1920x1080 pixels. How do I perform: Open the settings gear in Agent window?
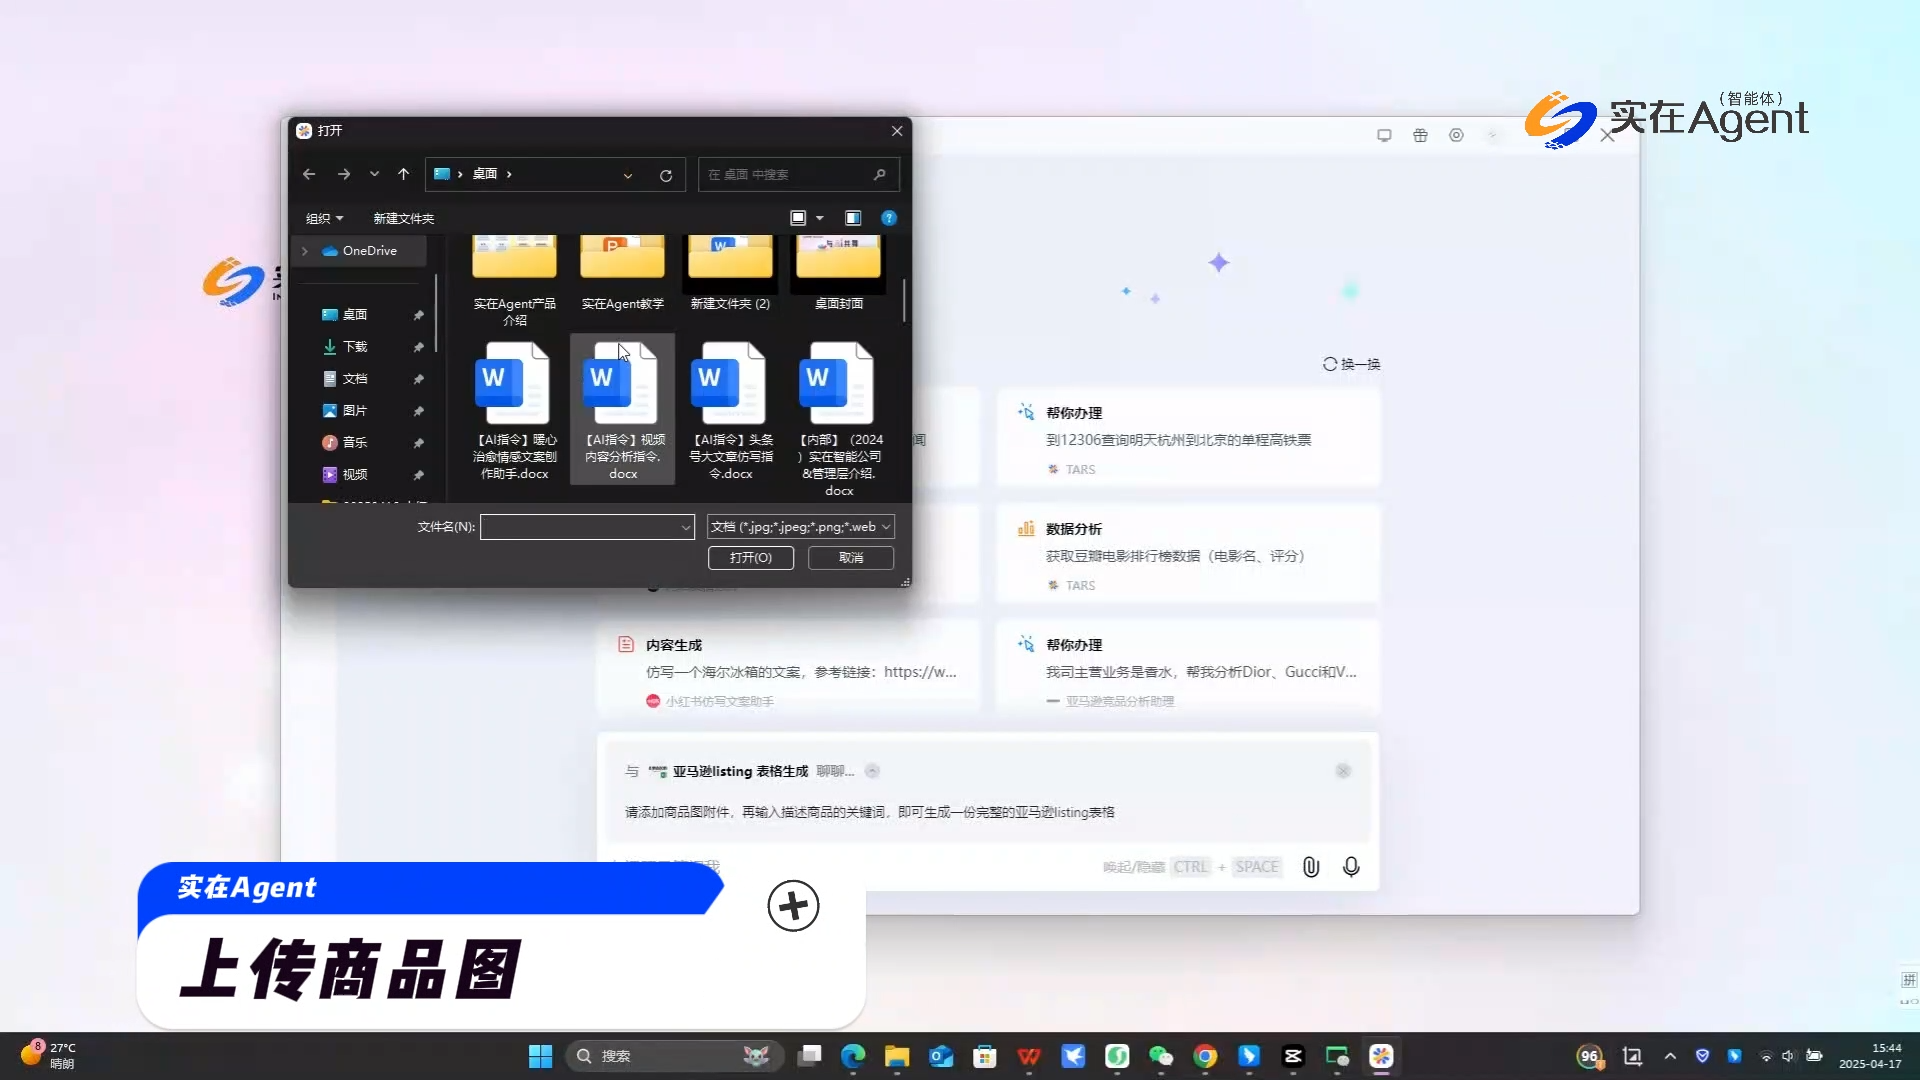(x=1456, y=135)
